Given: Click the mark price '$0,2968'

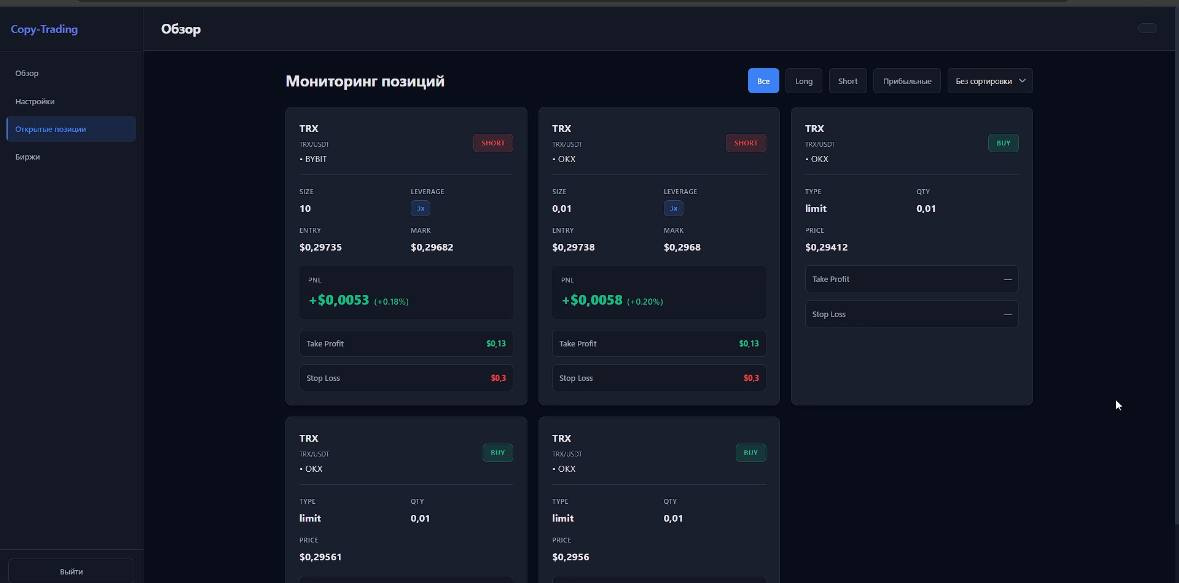Looking at the screenshot, I should click(682, 247).
